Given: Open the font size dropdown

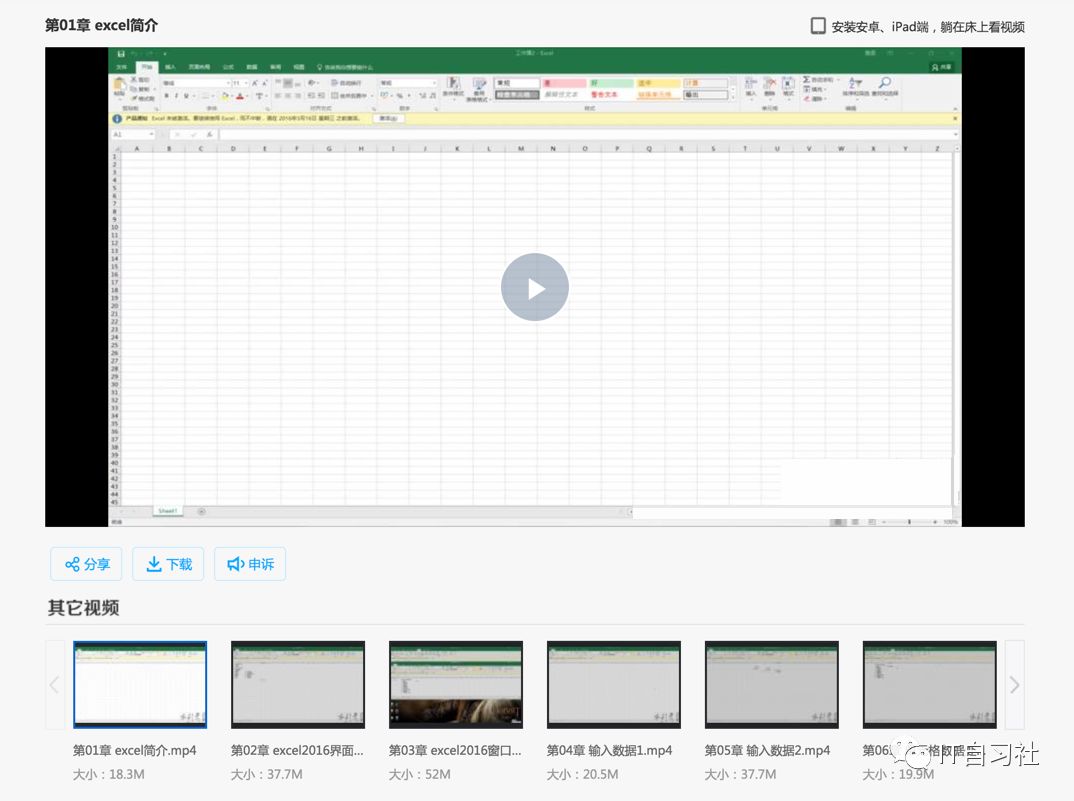Looking at the screenshot, I should pyautogui.click(x=240, y=84).
